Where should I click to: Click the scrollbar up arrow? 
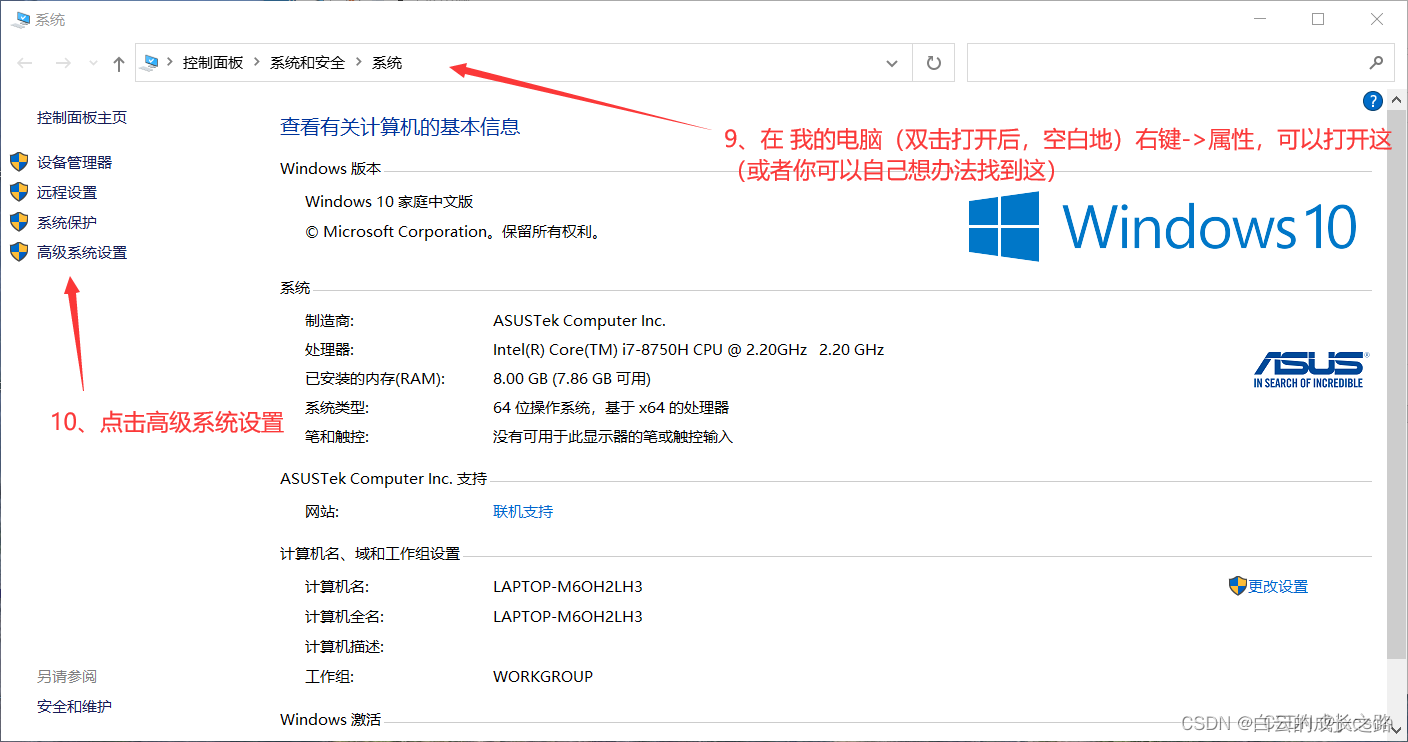pos(1398,97)
